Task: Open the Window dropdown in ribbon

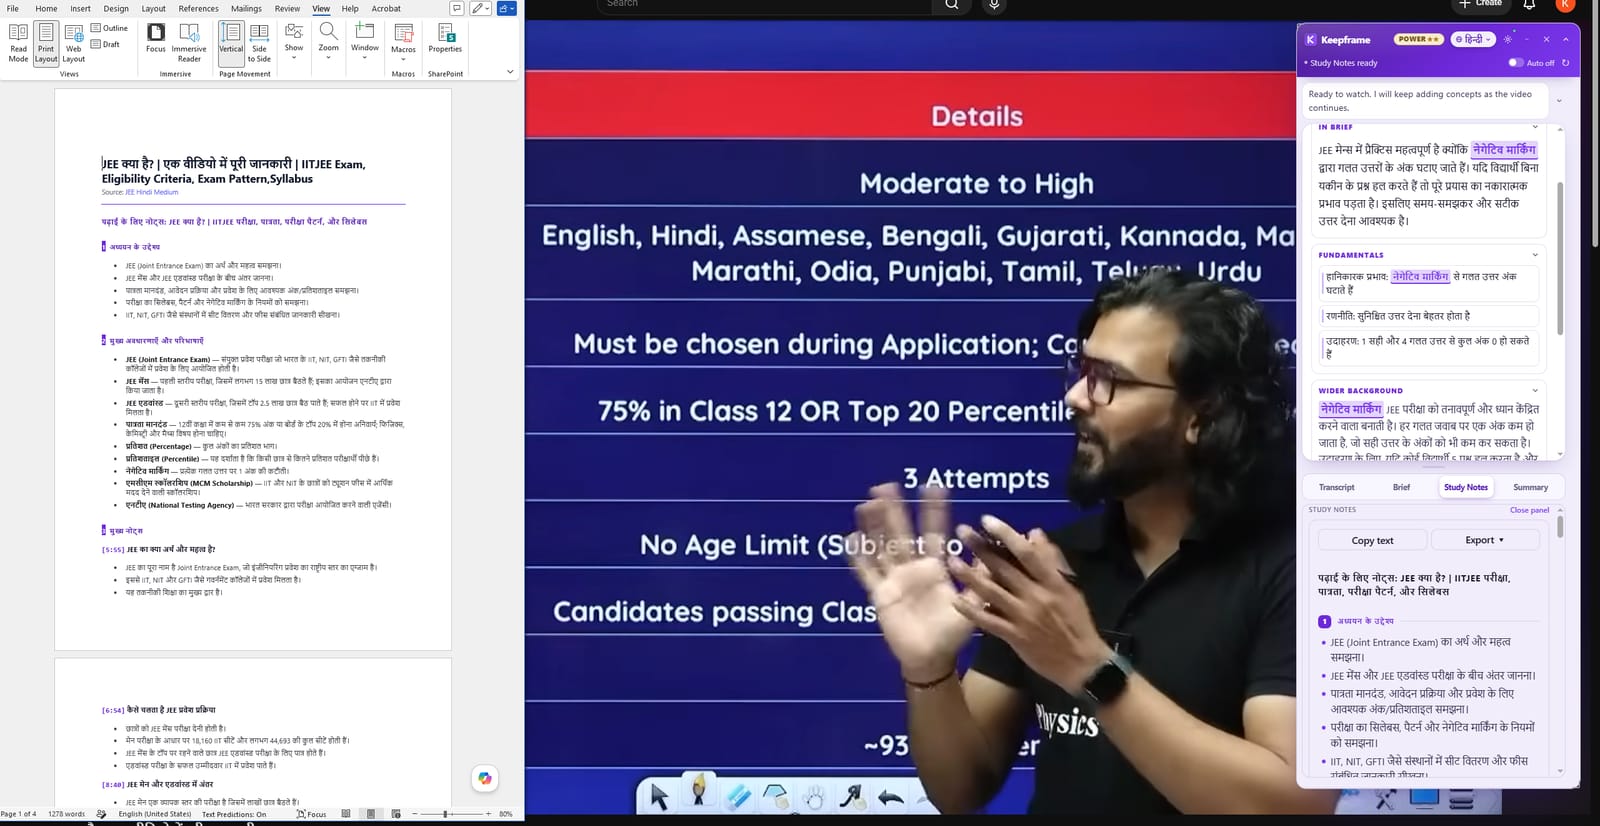Action: click(365, 41)
